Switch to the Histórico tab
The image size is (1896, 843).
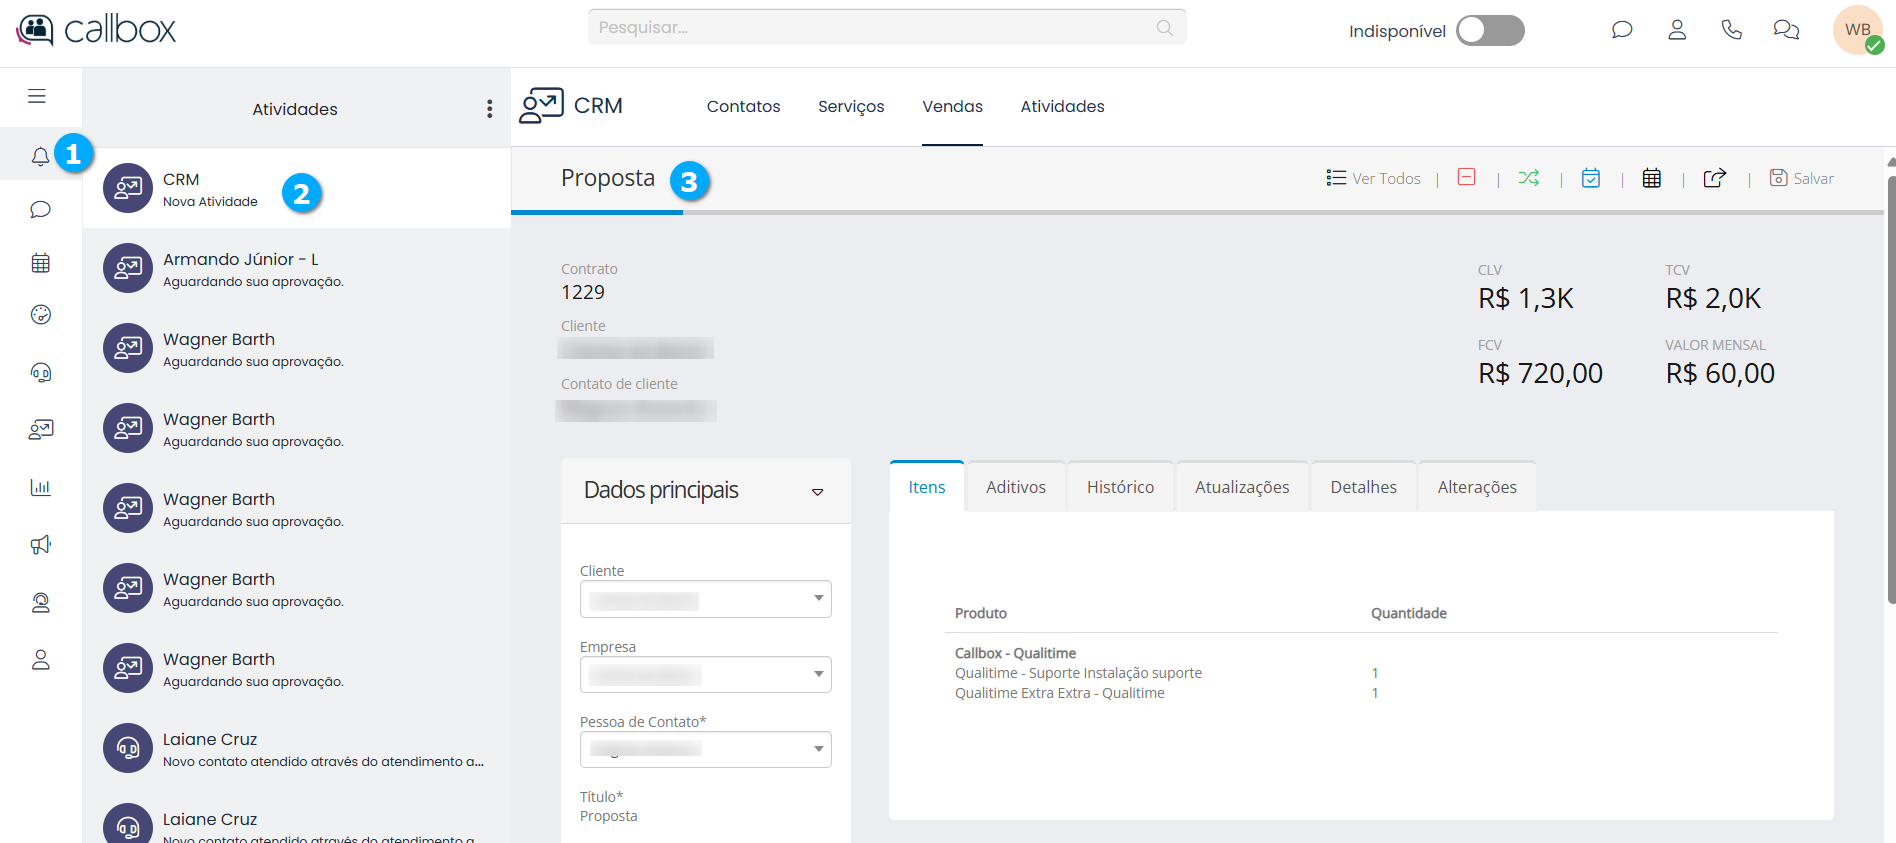coord(1120,487)
